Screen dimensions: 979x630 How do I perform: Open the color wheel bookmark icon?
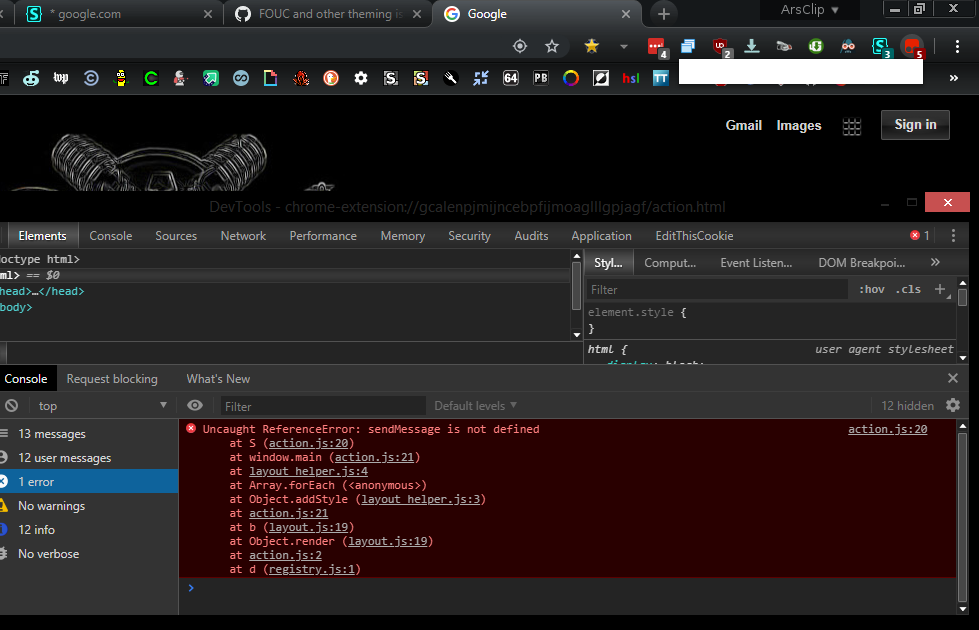pyautogui.click(x=571, y=78)
